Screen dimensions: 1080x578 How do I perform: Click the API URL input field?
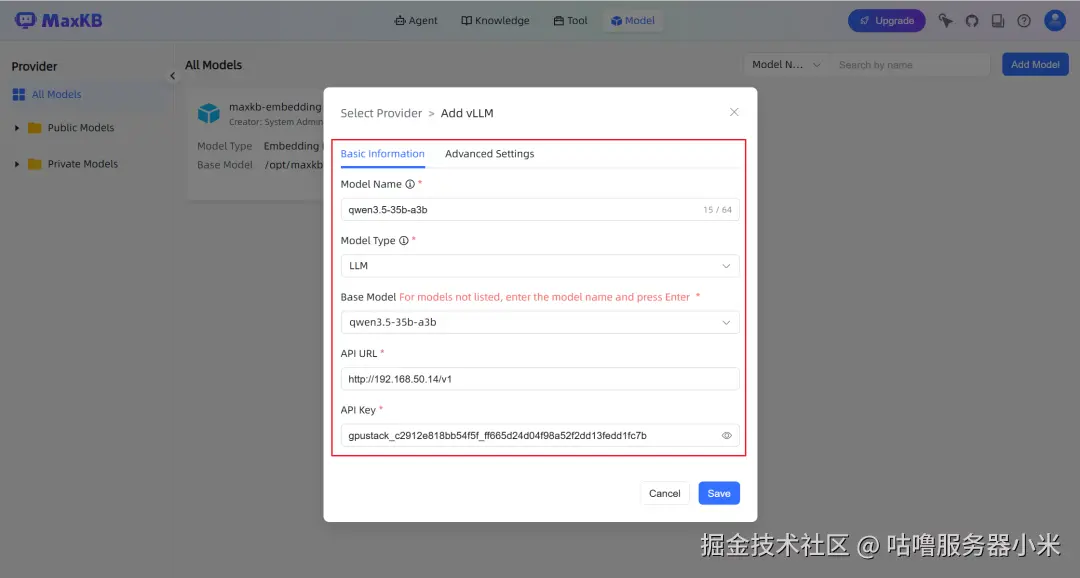pos(540,379)
